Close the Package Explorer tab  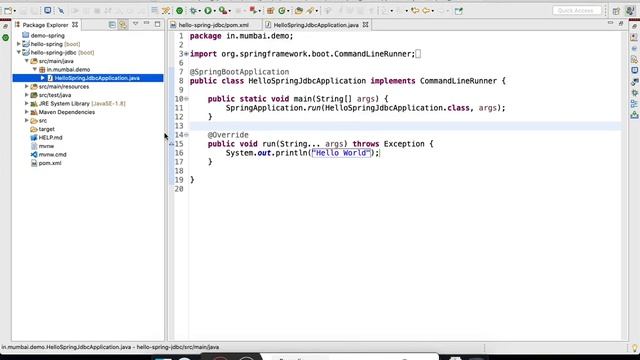click(x=75, y=25)
